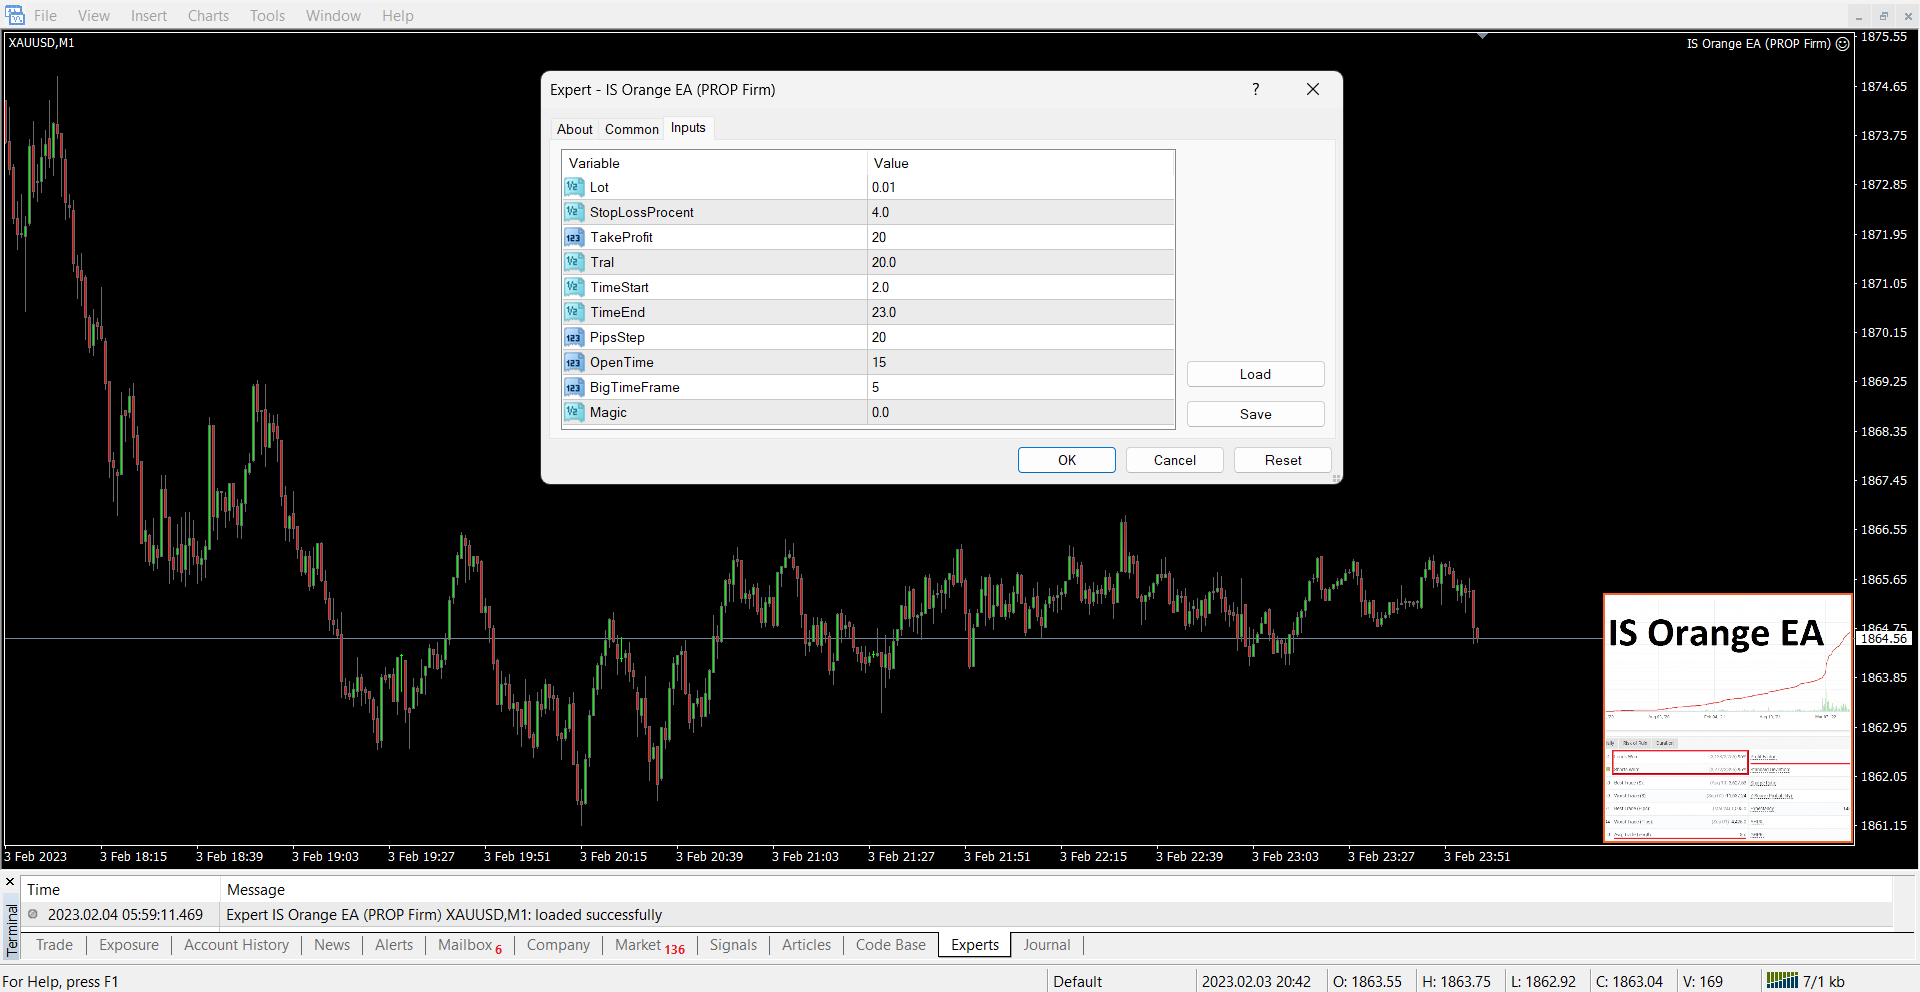Reset the expert inputs to defaults
This screenshot has height=992, width=1920.
pyautogui.click(x=1282, y=460)
